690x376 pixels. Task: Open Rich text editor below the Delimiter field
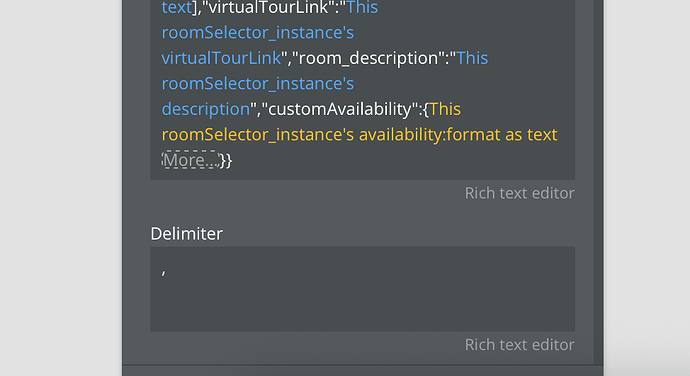519,344
